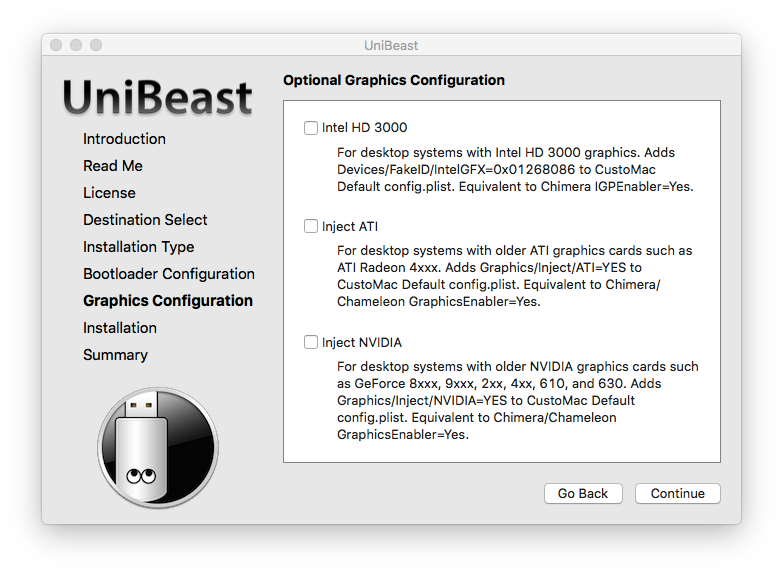Click the Intel HD 3000 description text

515,169
